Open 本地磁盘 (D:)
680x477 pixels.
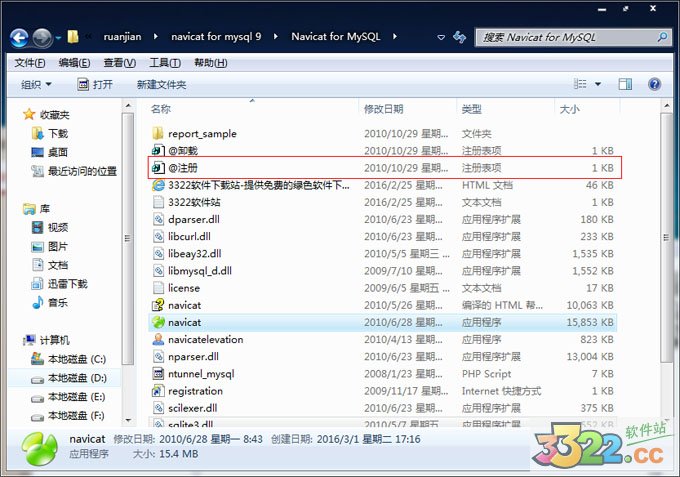(x=76, y=378)
